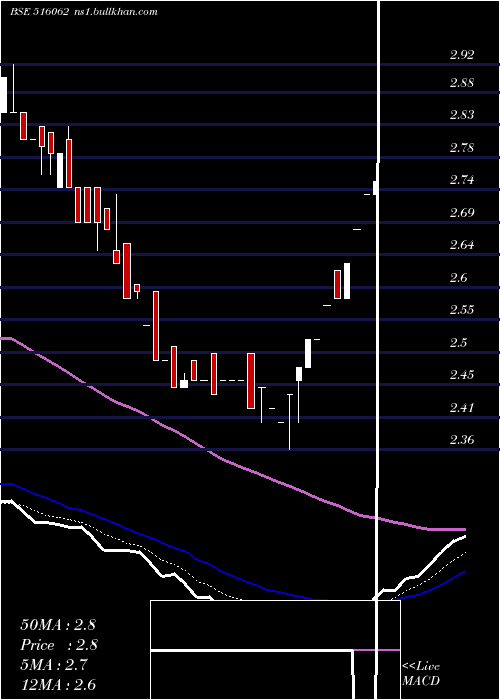Viewport: 500px width, 700px height.
Task: Click the 50MA : 2.8 readout
Action: tap(58, 625)
